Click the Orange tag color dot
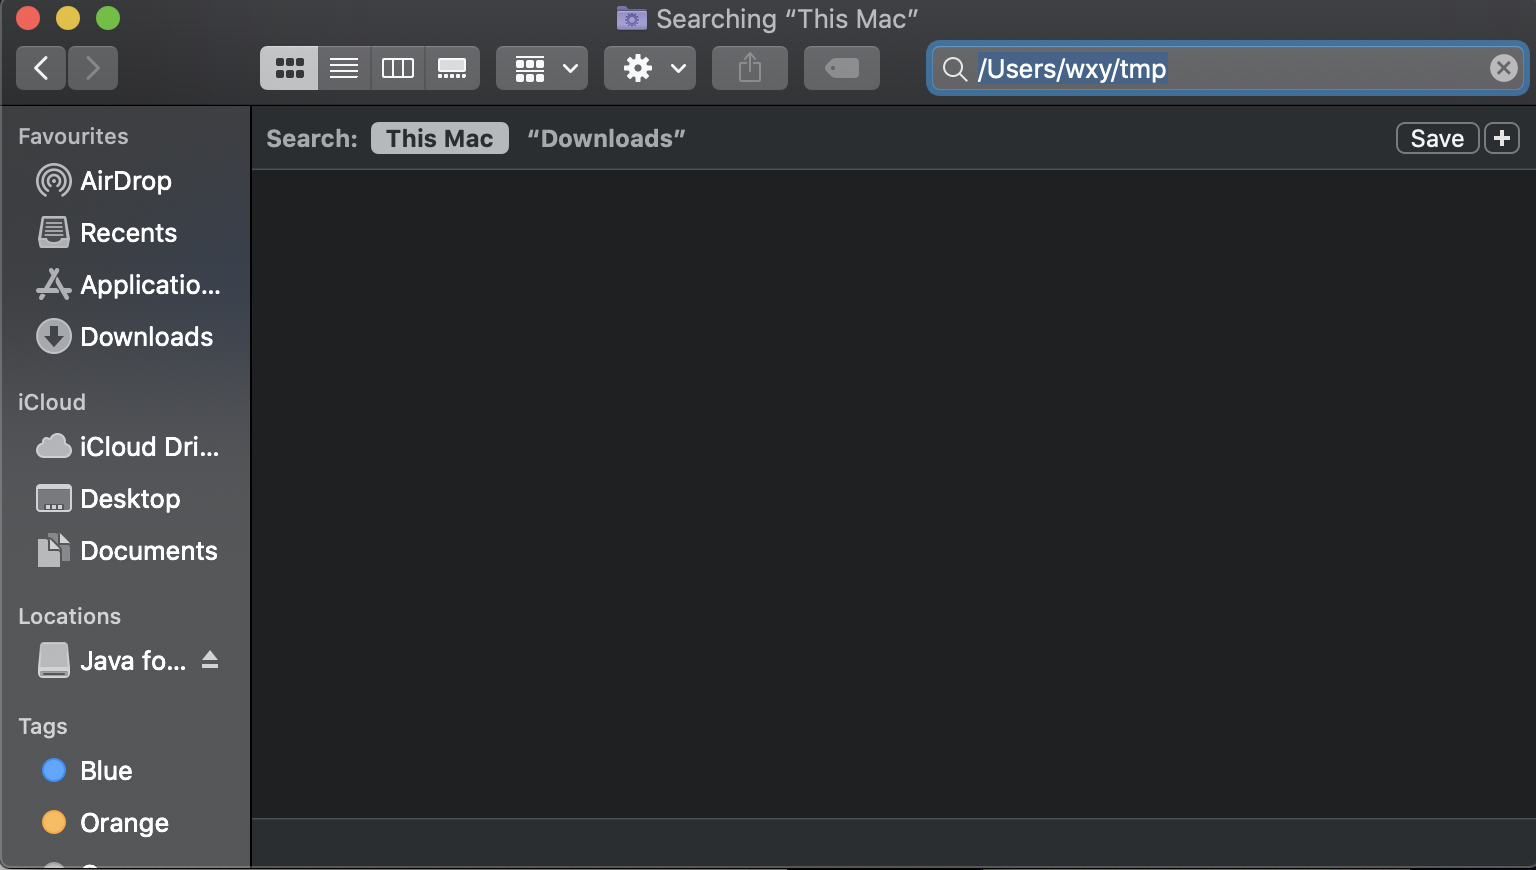Viewport: 1536px width, 870px height. (x=54, y=822)
